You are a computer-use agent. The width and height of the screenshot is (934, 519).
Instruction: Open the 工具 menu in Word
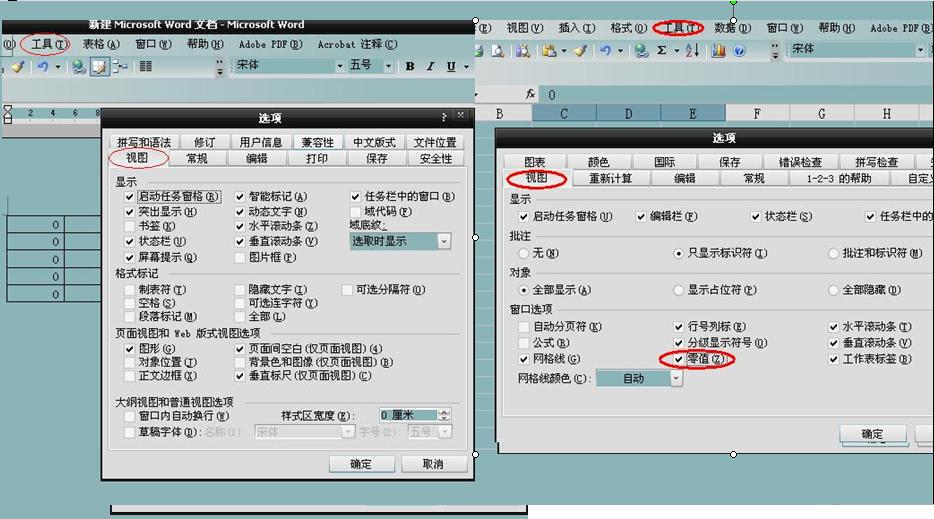coord(48,44)
